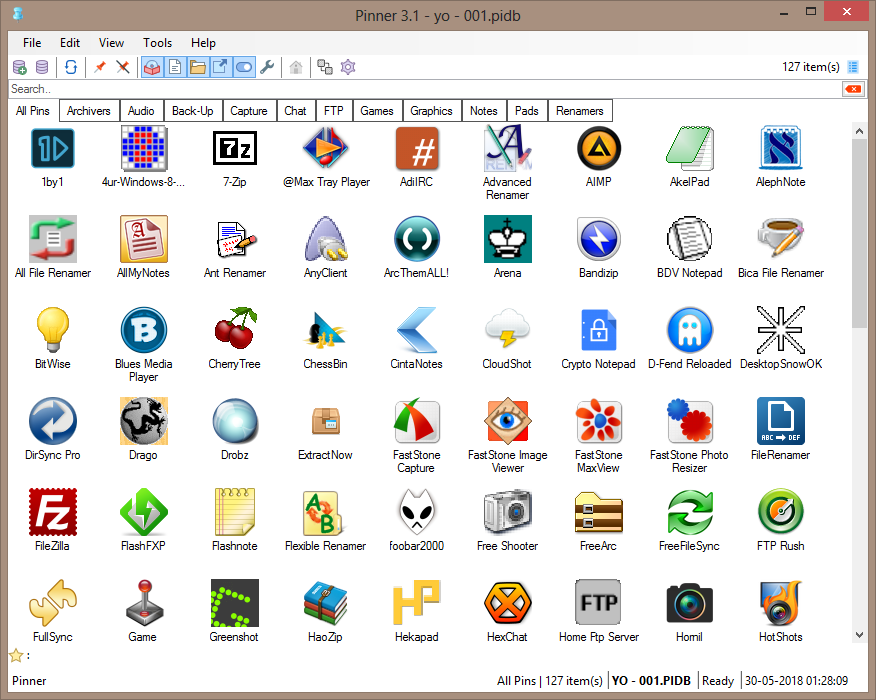This screenshot has height=700, width=876.
Task: Toggle the list view button beside item count
Action: tap(853, 67)
